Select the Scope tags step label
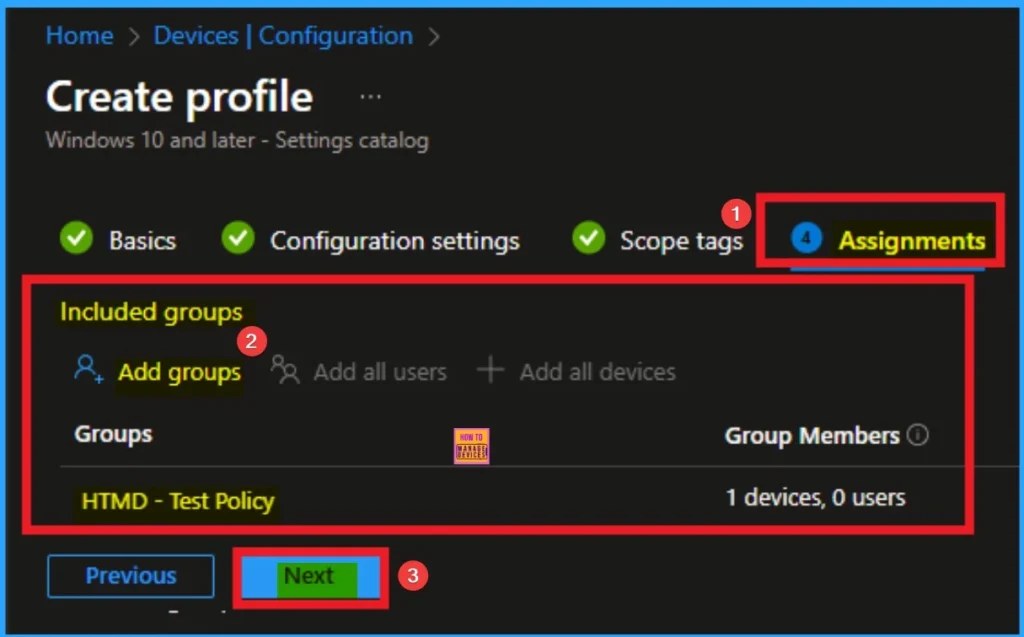The width and height of the screenshot is (1024, 637). pos(681,241)
